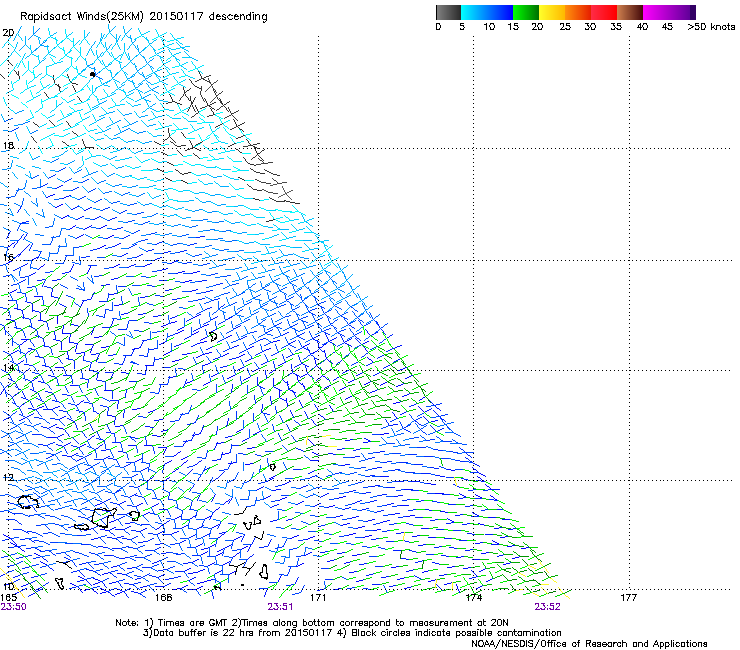Click the magenta 40-45 knots legend segment
This screenshot has width=740, height=650.
coord(656,12)
